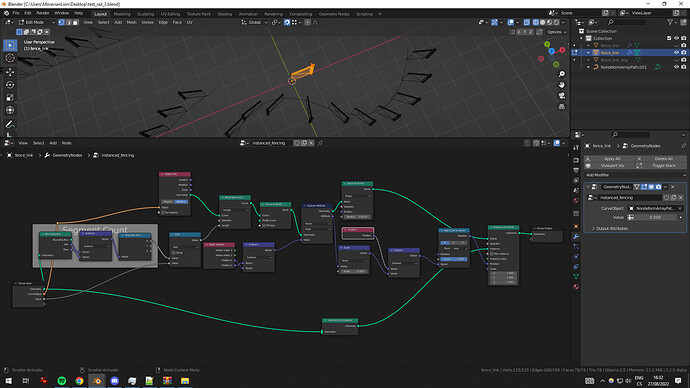Image resolution: width=690 pixels, height=388 pixels.
Task: Open the Render properties tab icon
Action: click(x=576, y=160)
